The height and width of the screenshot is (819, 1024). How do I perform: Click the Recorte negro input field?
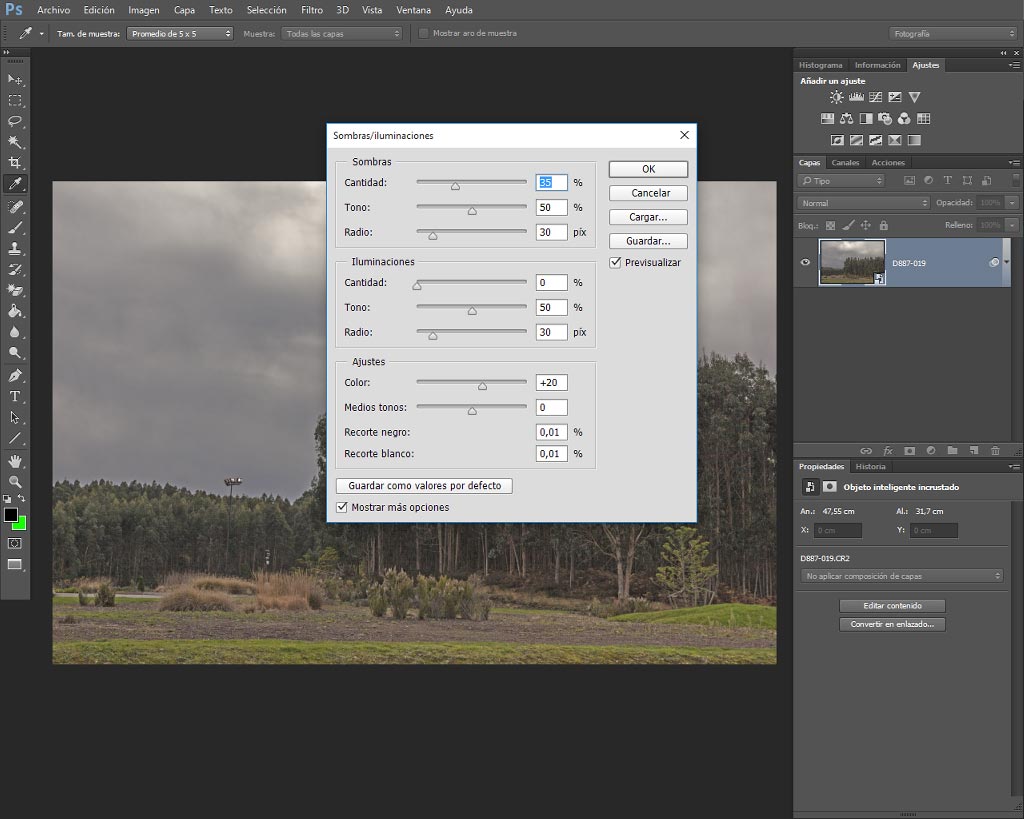pyautogui.click(x=551, y=432)
